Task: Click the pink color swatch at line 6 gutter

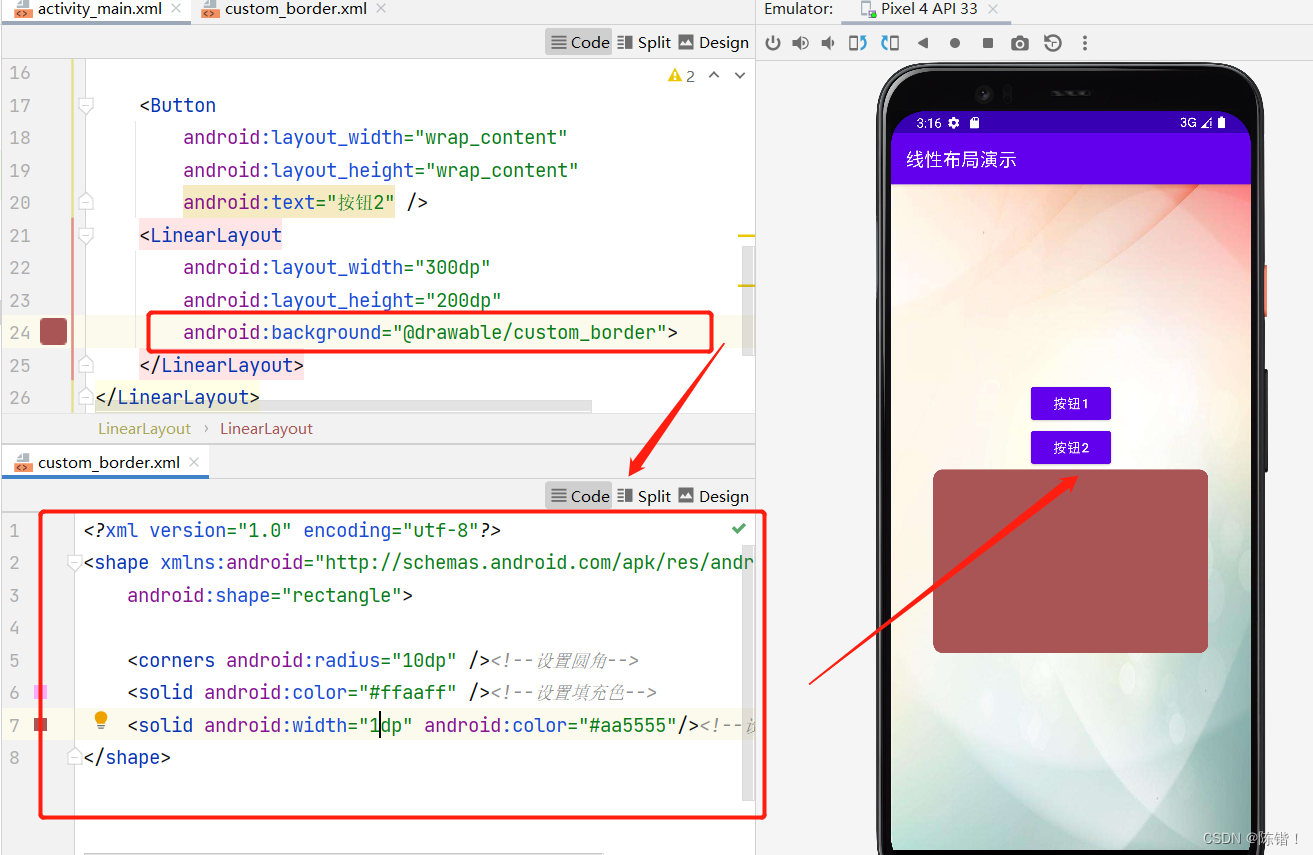Action: tap(40, 692)
